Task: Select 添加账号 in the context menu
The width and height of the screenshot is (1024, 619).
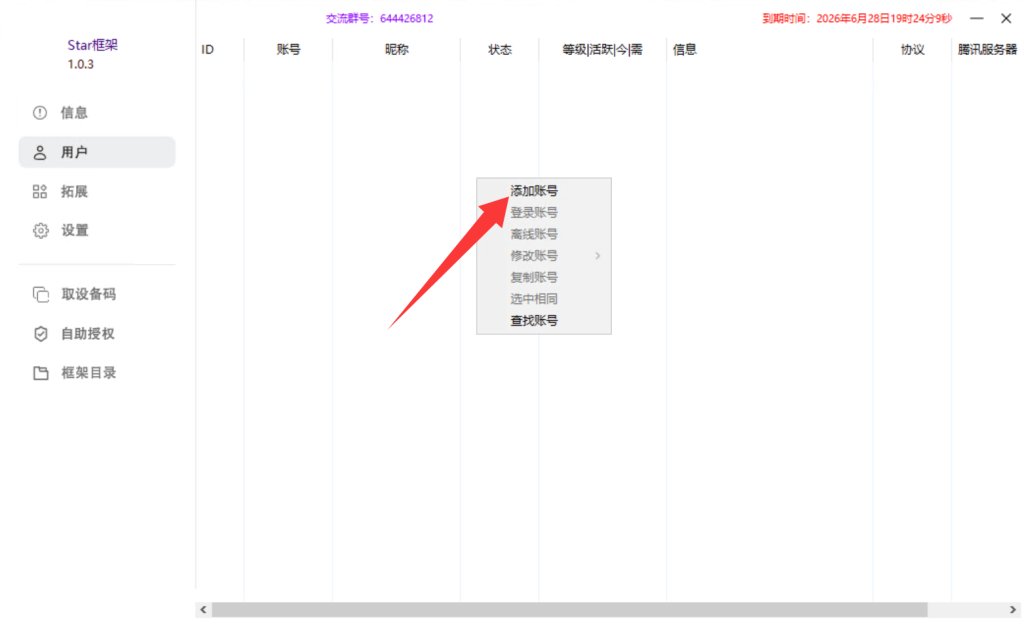Action: [534, 190]
